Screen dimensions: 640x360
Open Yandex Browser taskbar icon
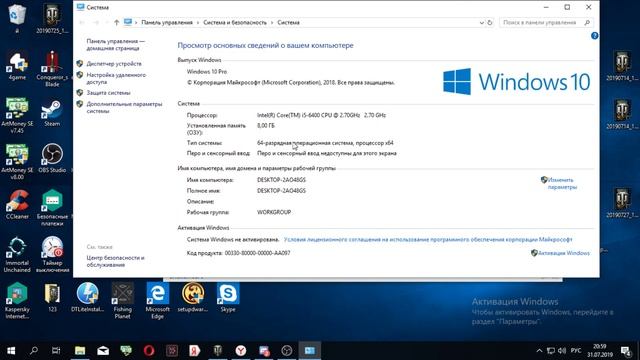click(241, 351)
